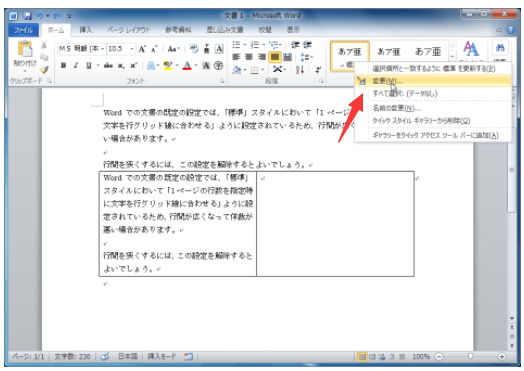Click the Copy icon in clipboard group
The width and height of the screenshot is (524, 371).
tap(44, 57)
